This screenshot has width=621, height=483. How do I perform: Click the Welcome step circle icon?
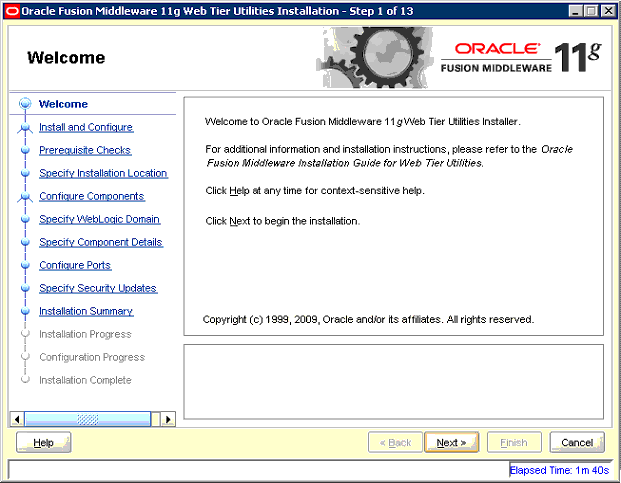25,104
